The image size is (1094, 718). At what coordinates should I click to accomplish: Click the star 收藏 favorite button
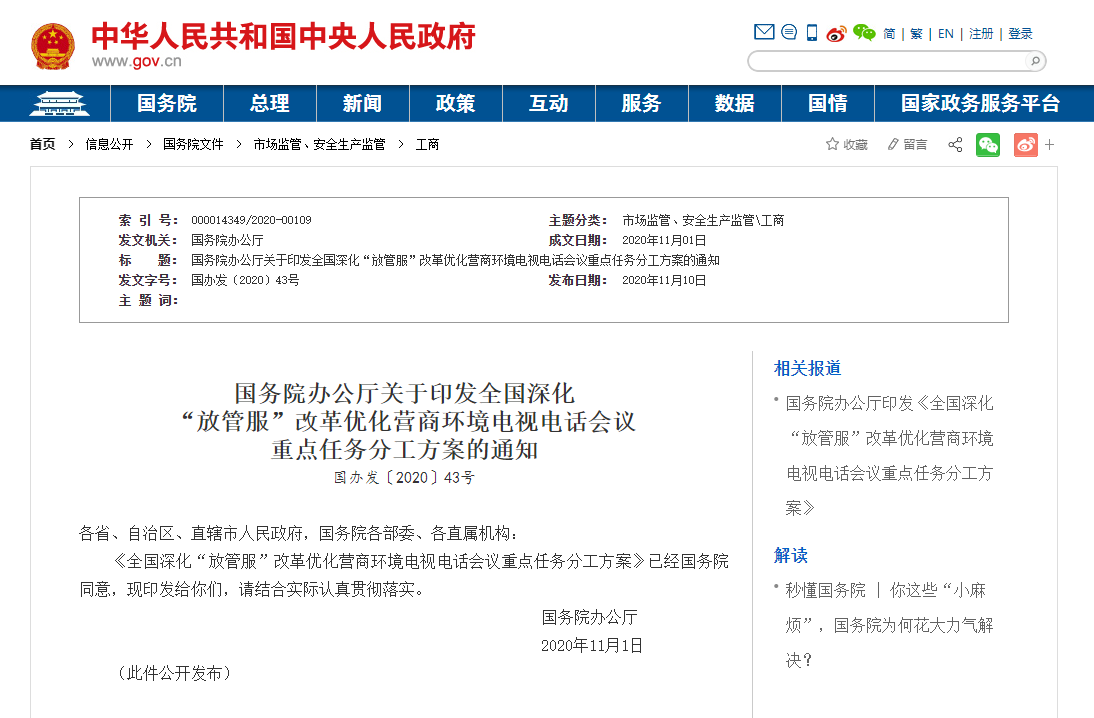point(846,145)
